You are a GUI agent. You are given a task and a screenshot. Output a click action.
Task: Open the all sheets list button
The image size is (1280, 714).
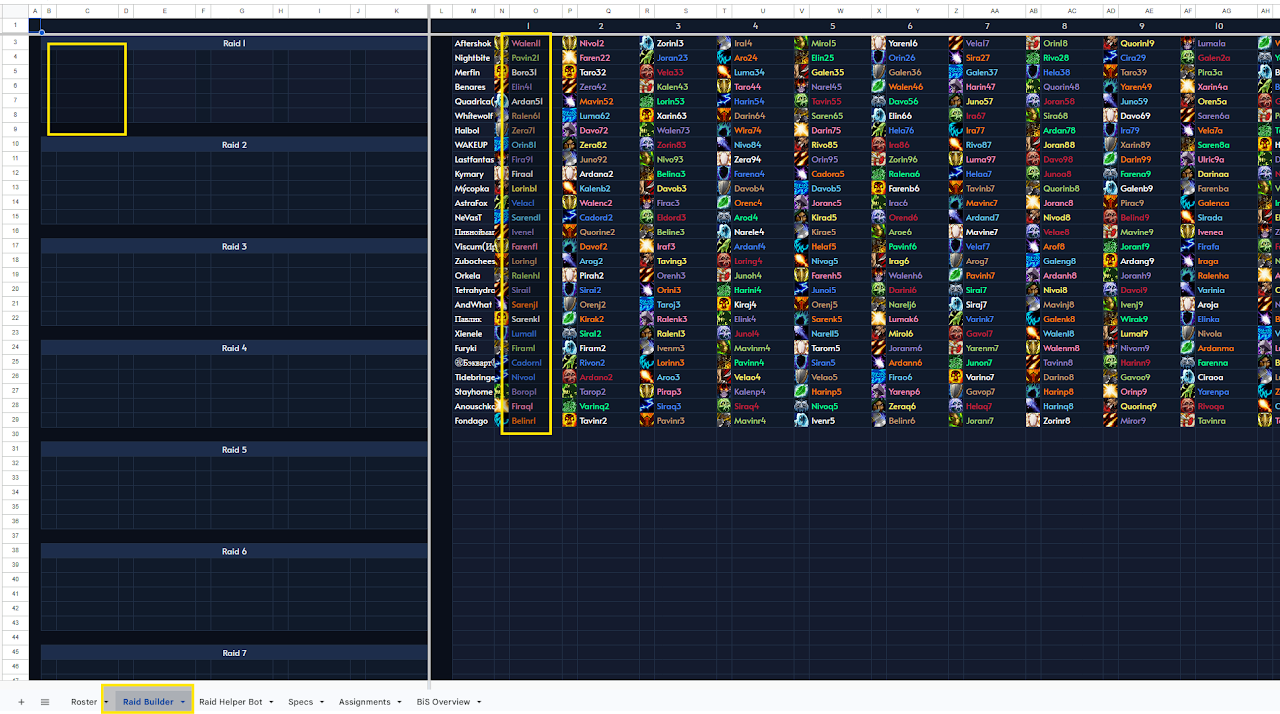(45, 702)
